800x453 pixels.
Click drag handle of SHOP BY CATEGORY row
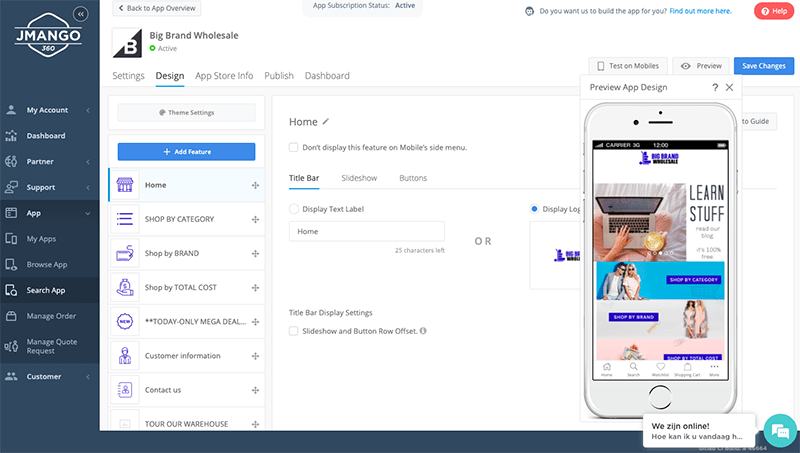[x=255, y=219]
